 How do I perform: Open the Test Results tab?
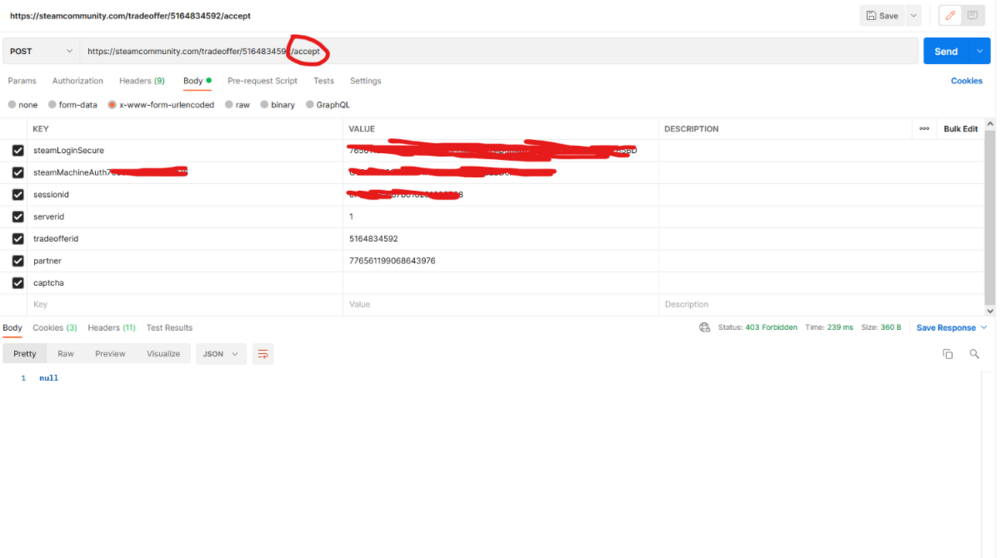169,328
